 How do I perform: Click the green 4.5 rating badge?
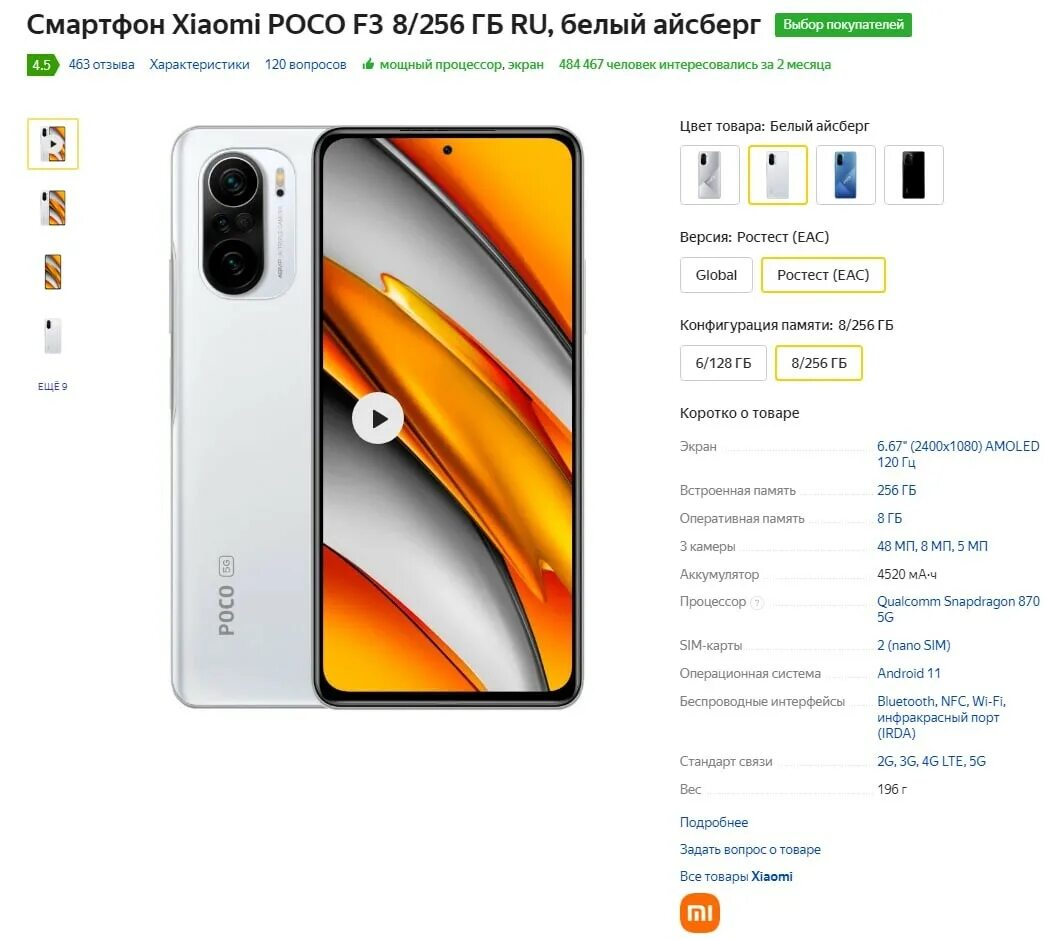click(x=42, y=65)
